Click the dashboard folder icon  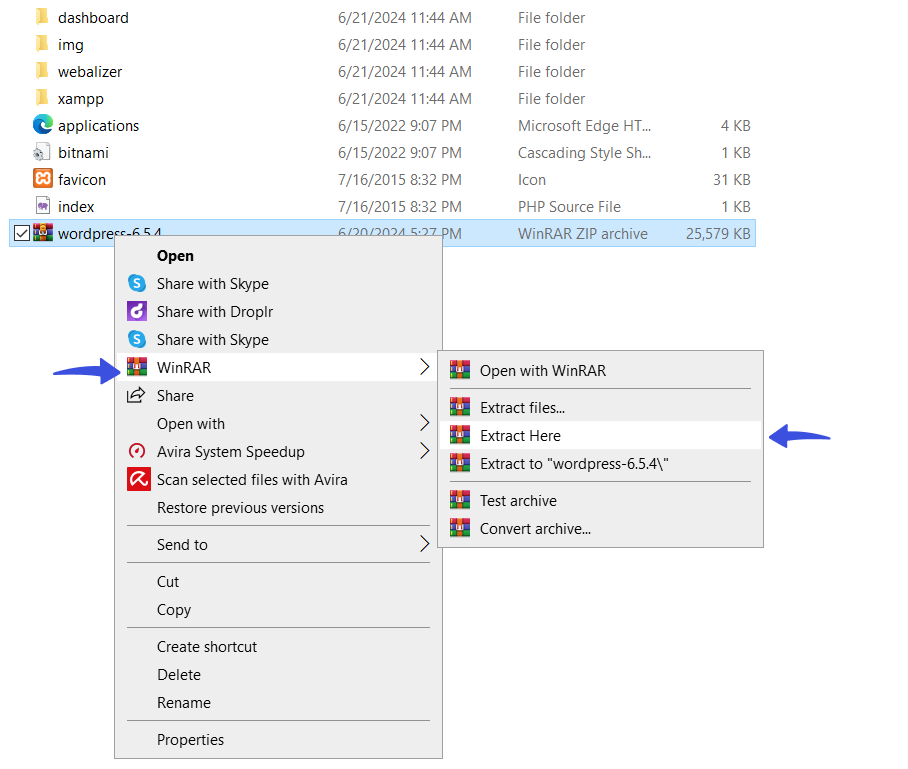point(42,17)
